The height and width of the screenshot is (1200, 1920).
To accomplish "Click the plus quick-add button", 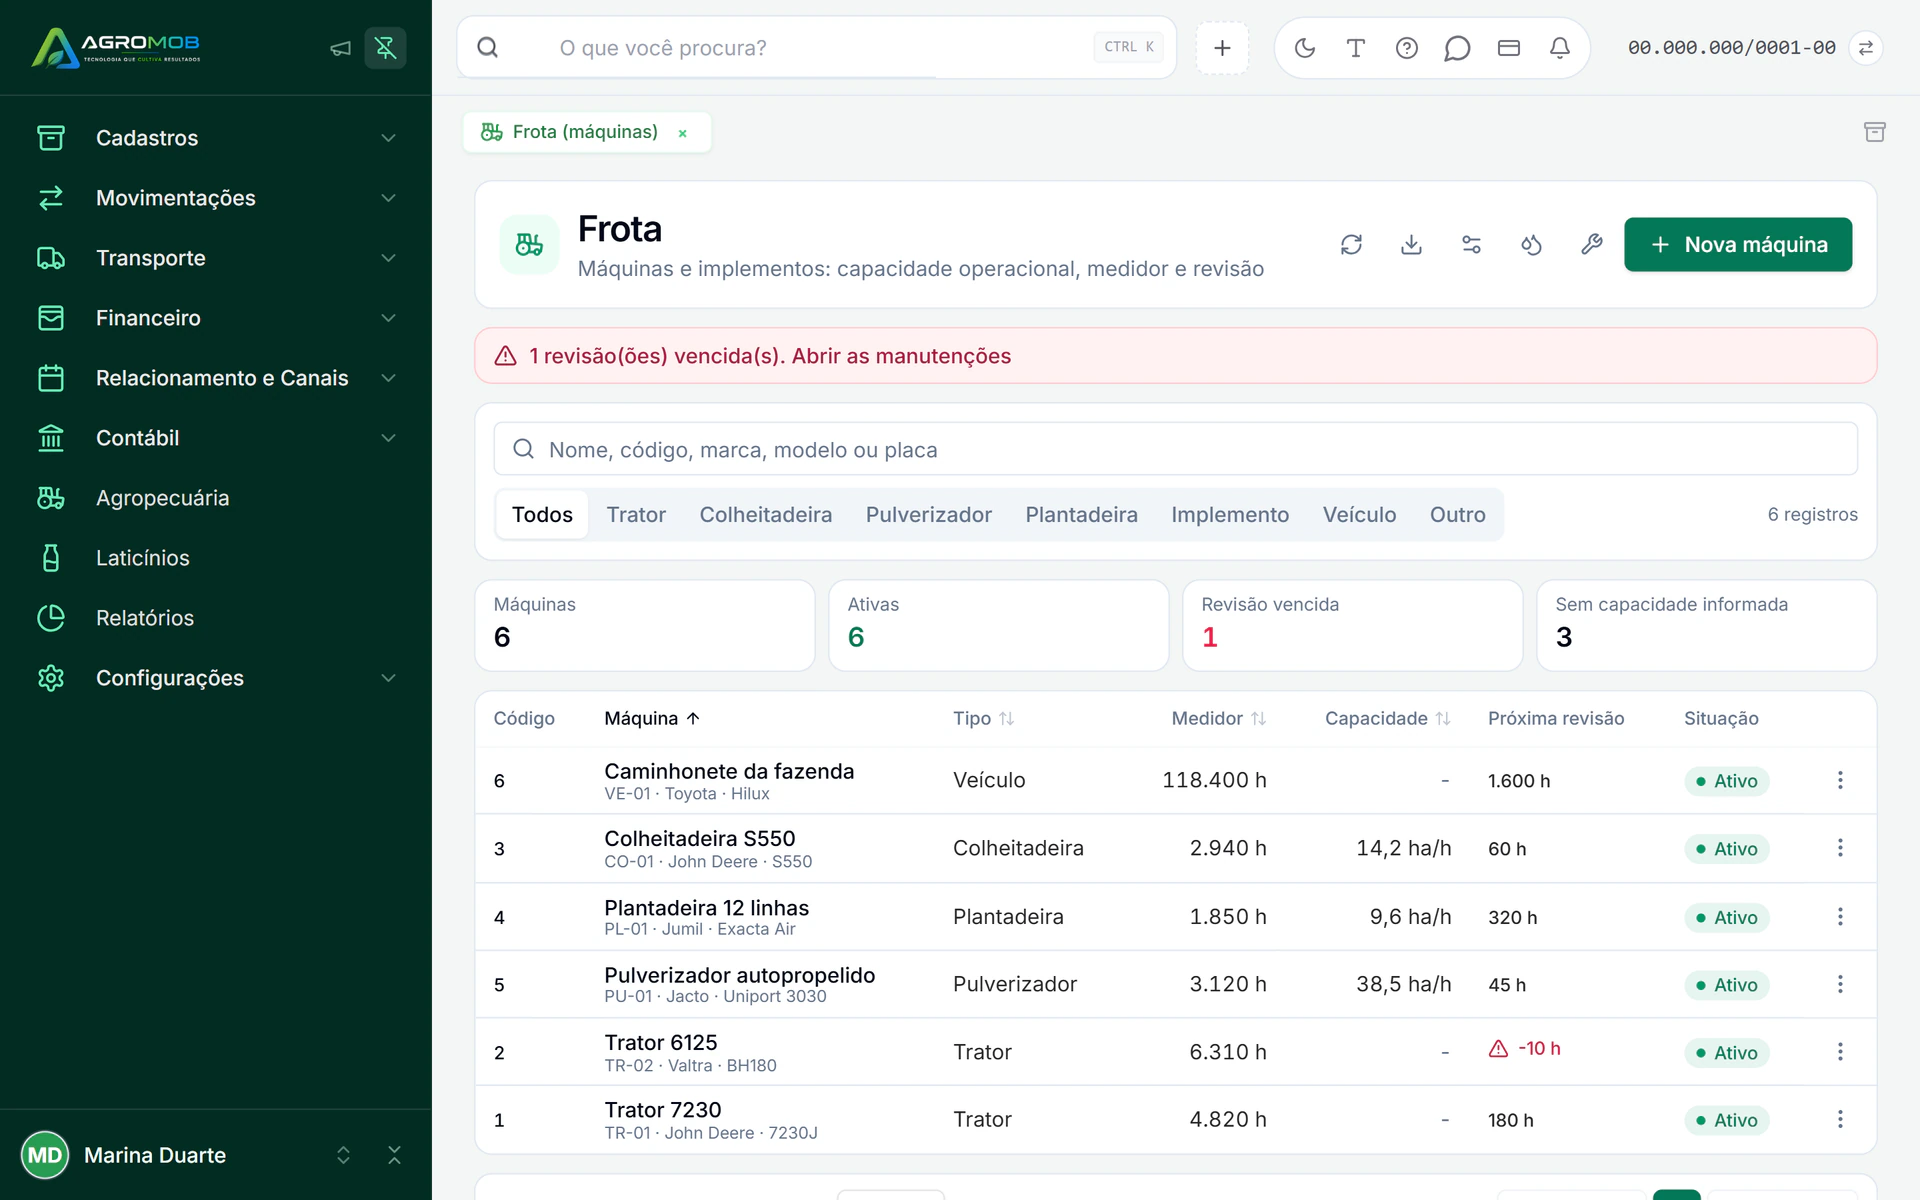I will click(x=1222, y=48).
